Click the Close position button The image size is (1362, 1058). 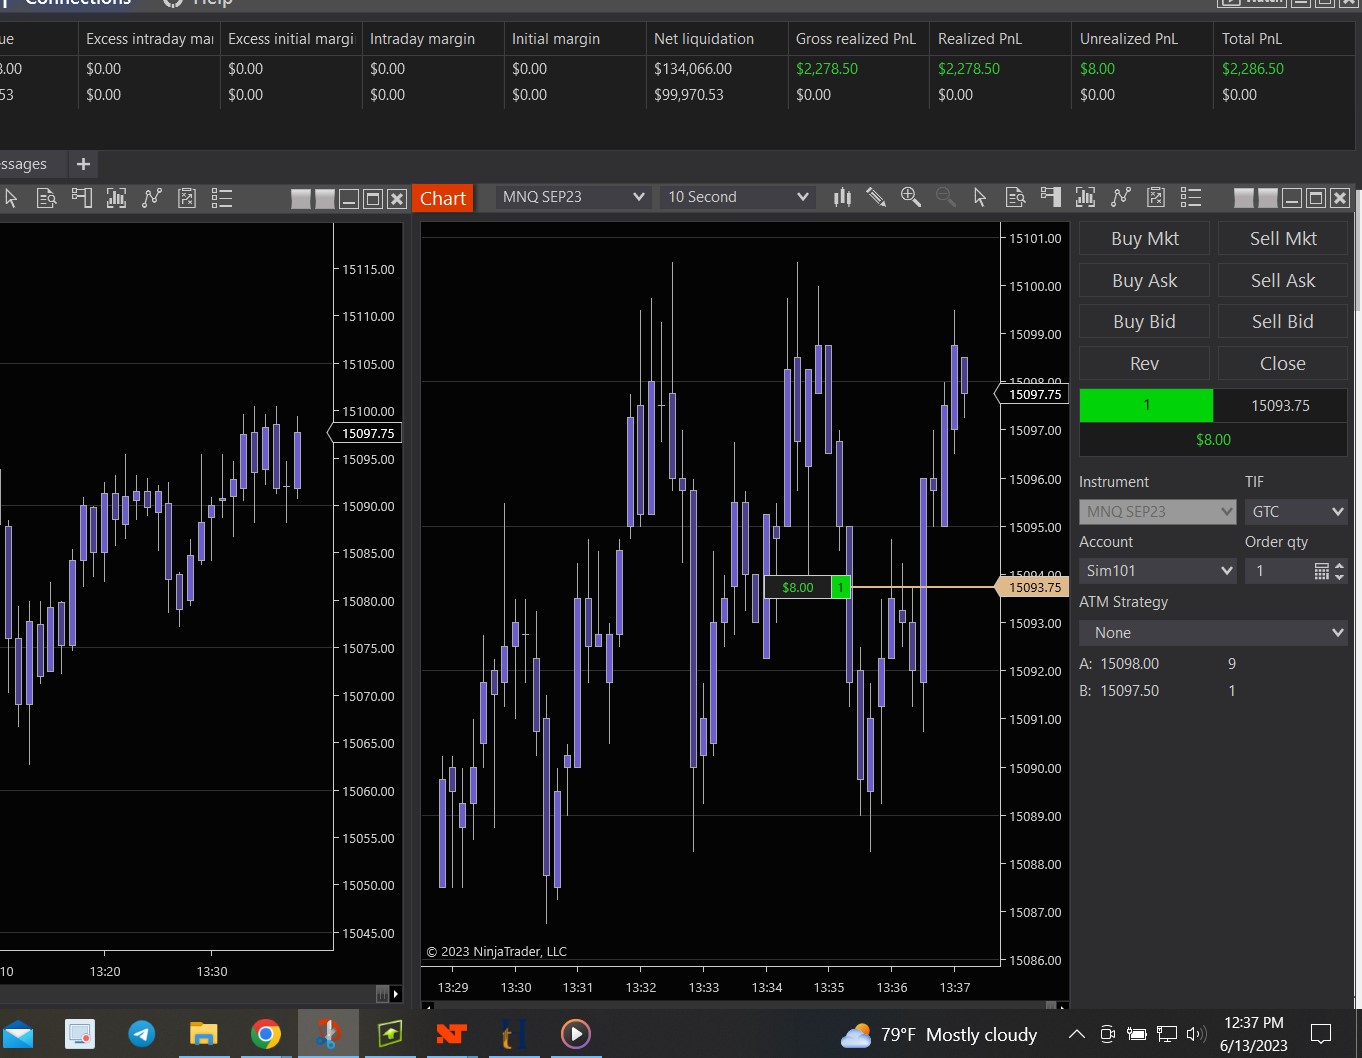(1282, 364)
